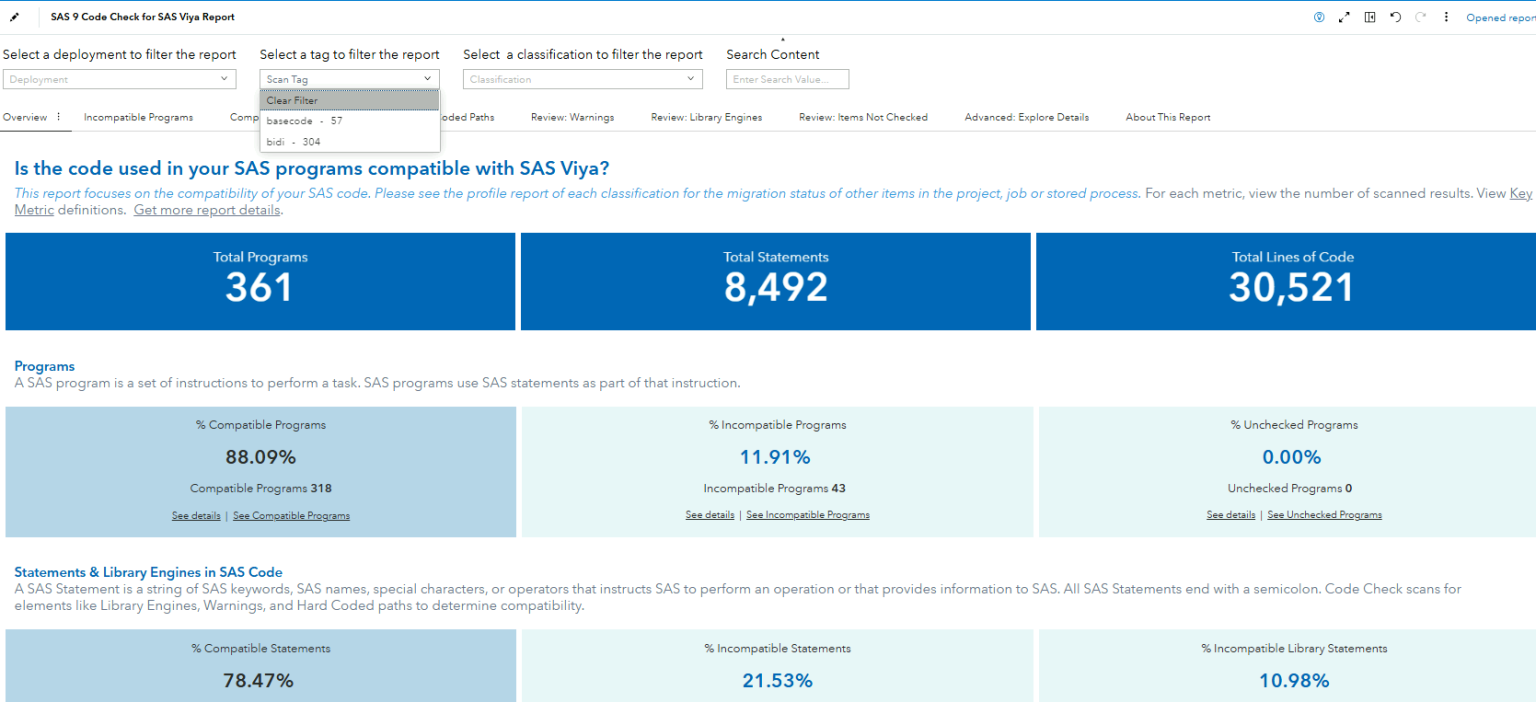Enter full screen using the expand arrows icon
1536x702 pixels.
[1343, 17]
